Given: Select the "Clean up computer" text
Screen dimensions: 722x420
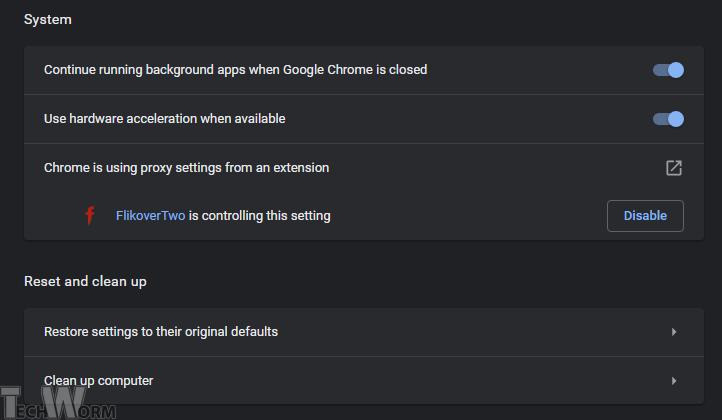Looking at the screenshot, I should coord(98,380).
